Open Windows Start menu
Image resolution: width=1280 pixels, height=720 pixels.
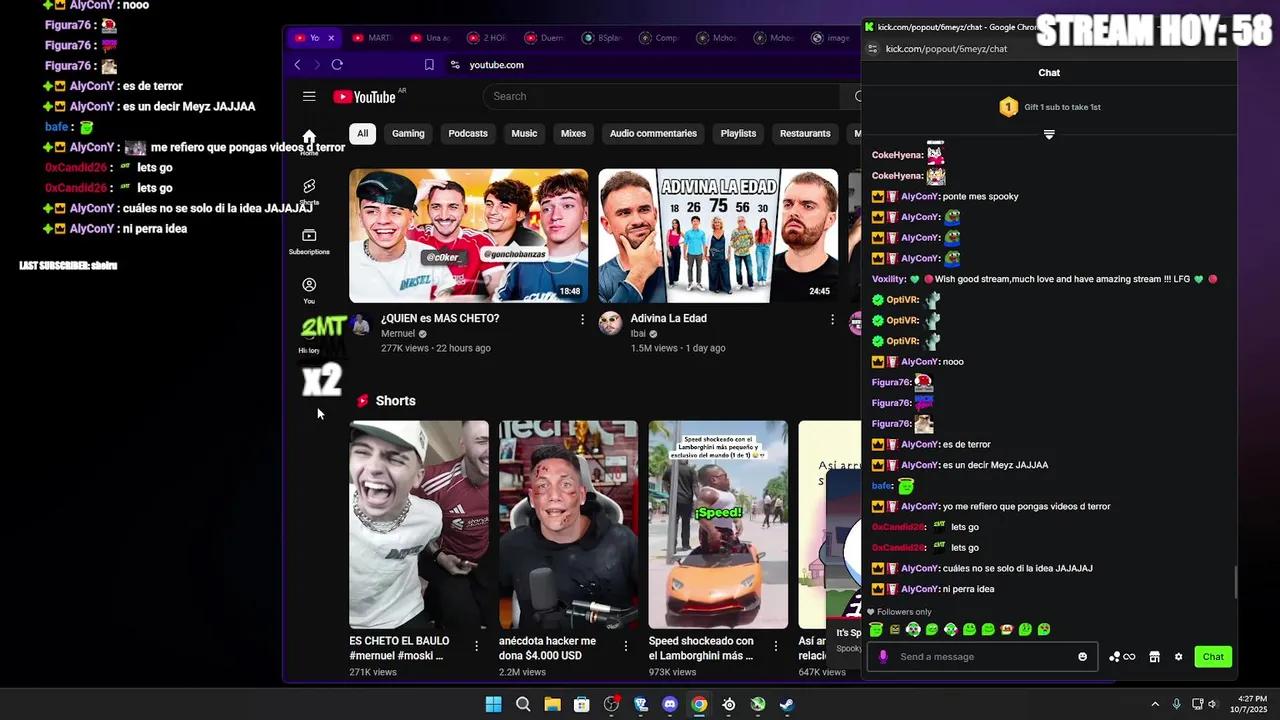[493, 705]
